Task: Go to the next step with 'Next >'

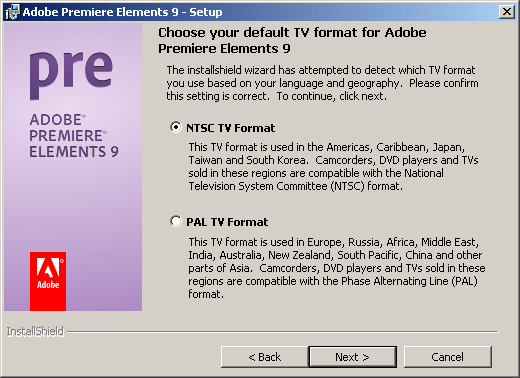Action: click(x=353, y=357)
